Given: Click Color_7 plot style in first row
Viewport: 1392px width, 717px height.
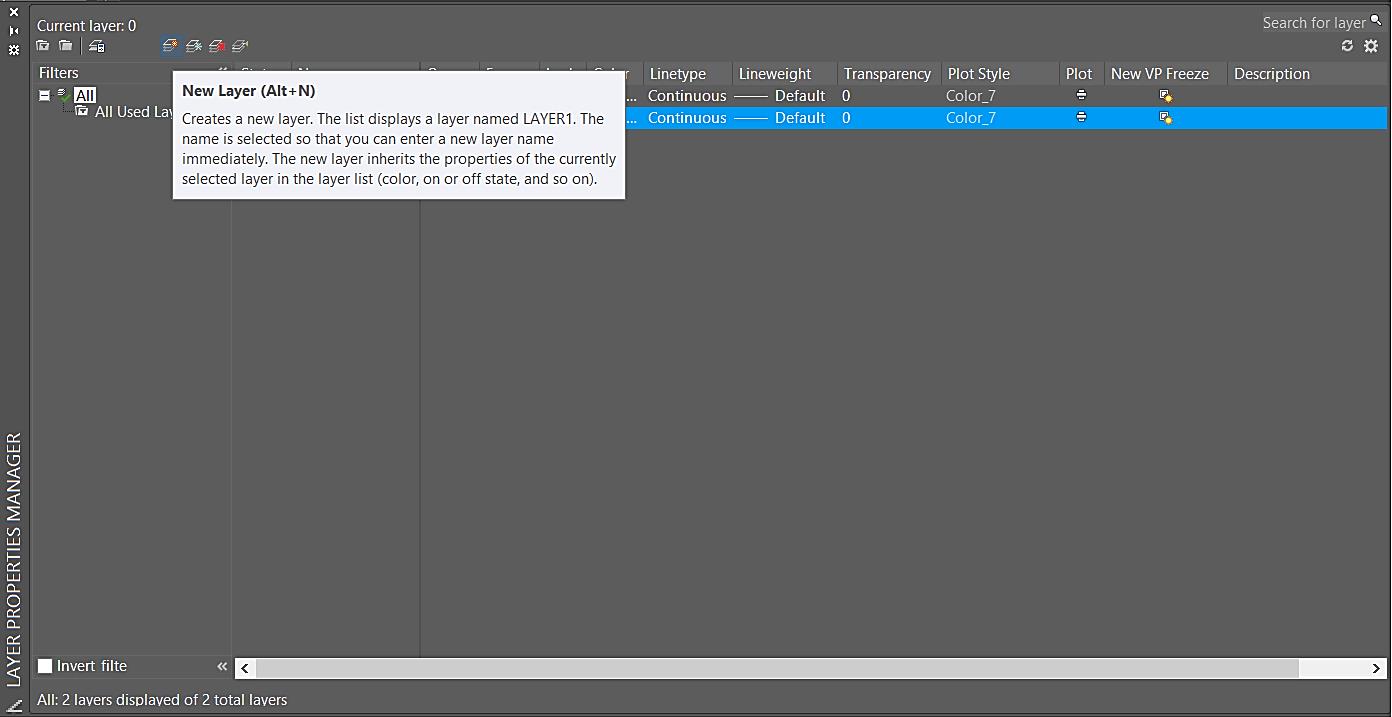Looking at the screenshot, I should coord(971,96).
